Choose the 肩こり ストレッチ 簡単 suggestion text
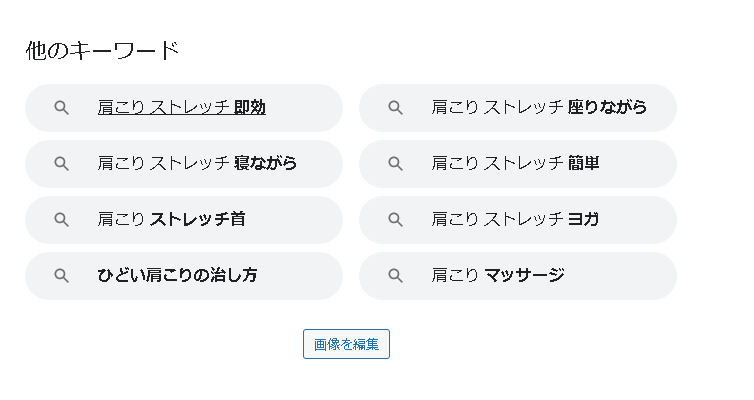This screenshot has height=400, width=754. point(515,163)
